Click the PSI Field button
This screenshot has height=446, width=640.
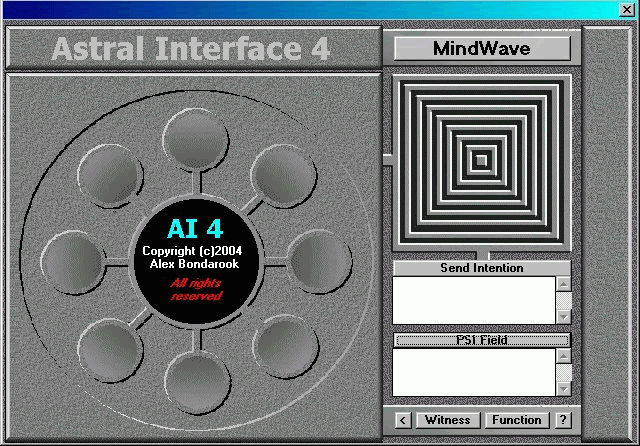tap(482, 340)
